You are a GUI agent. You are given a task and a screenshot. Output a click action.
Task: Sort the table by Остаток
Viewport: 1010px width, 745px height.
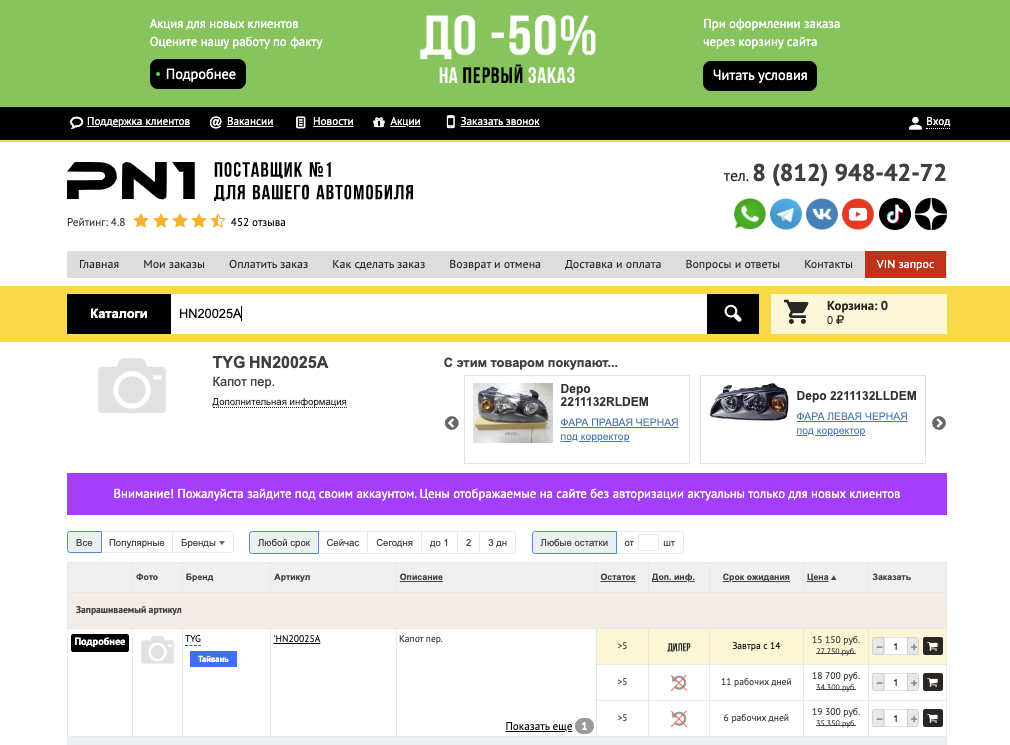(x=618, y=577)
